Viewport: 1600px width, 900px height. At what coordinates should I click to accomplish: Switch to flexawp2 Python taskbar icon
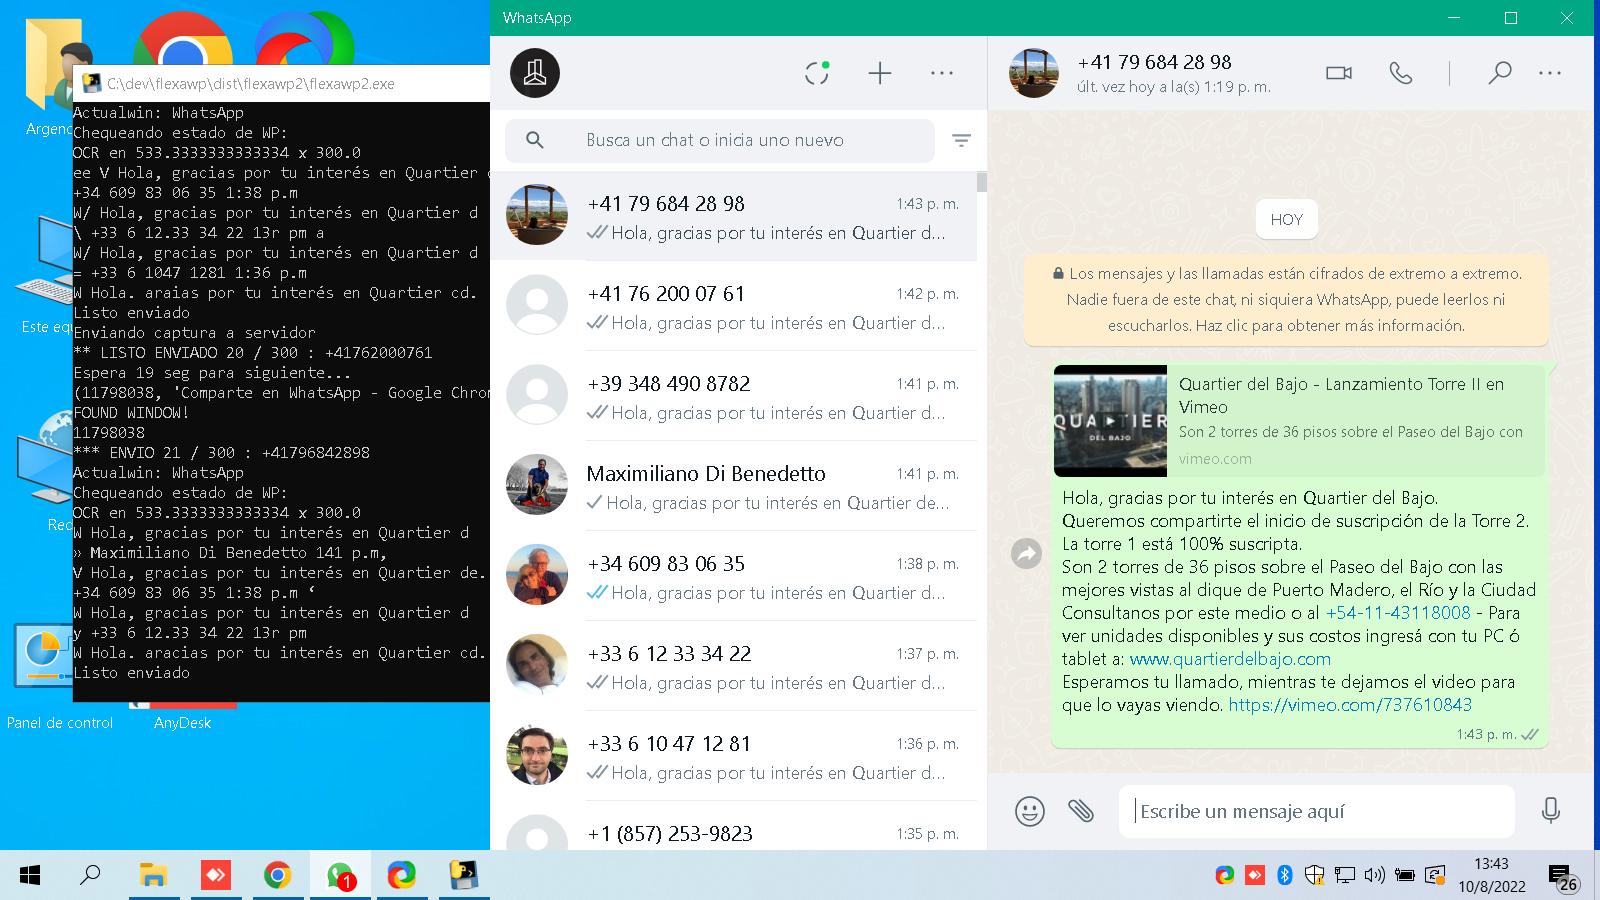pyautogui.click(x=463, y=876)
